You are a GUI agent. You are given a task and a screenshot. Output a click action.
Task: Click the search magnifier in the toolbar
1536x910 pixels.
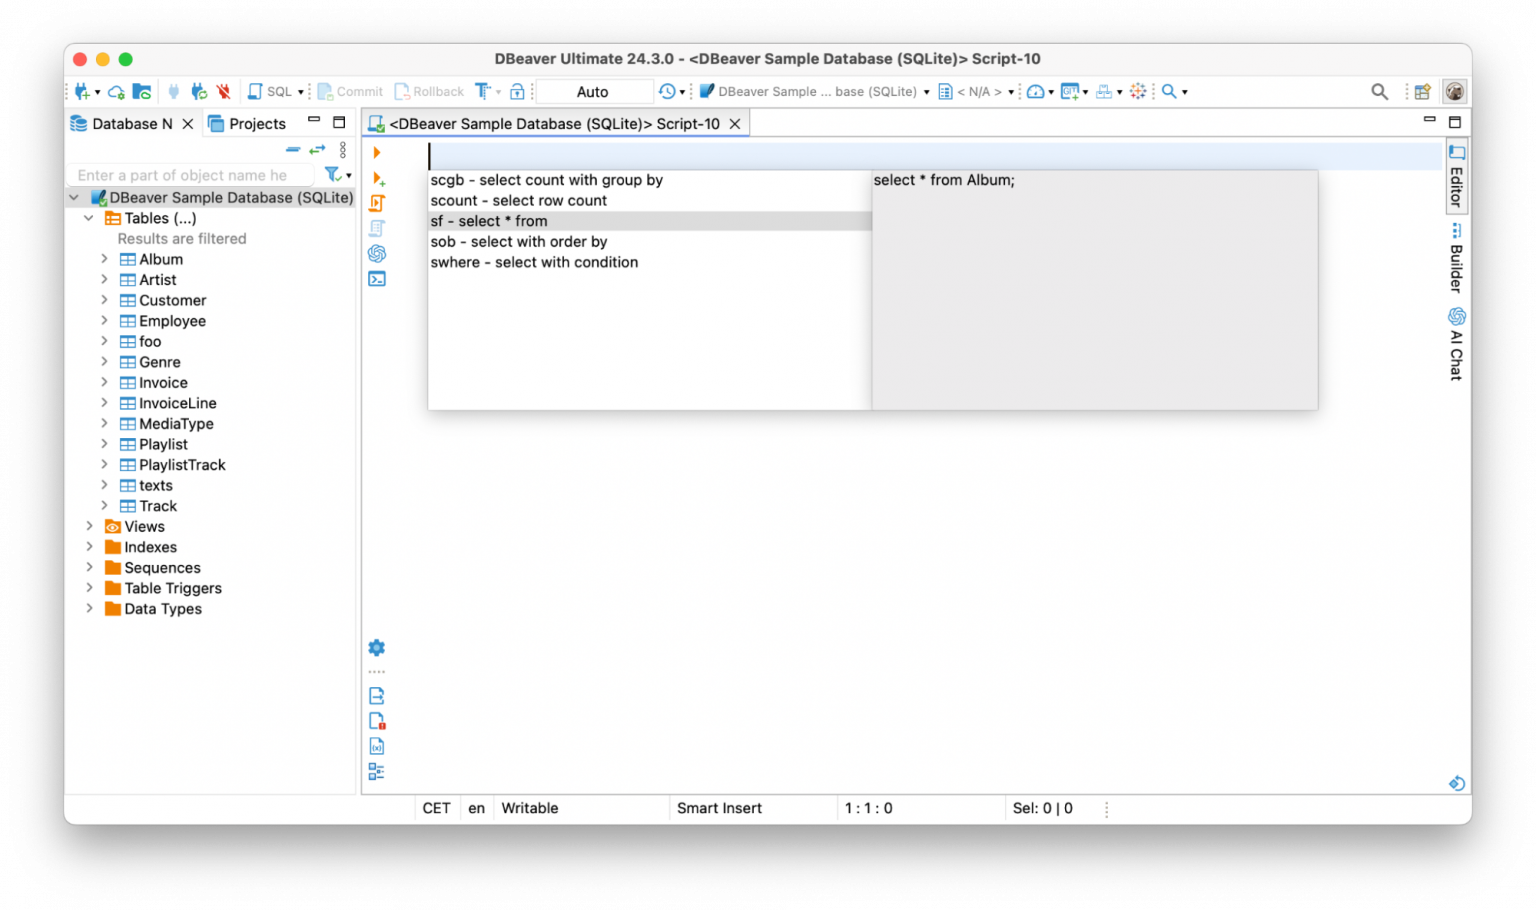coord(1379,91)
